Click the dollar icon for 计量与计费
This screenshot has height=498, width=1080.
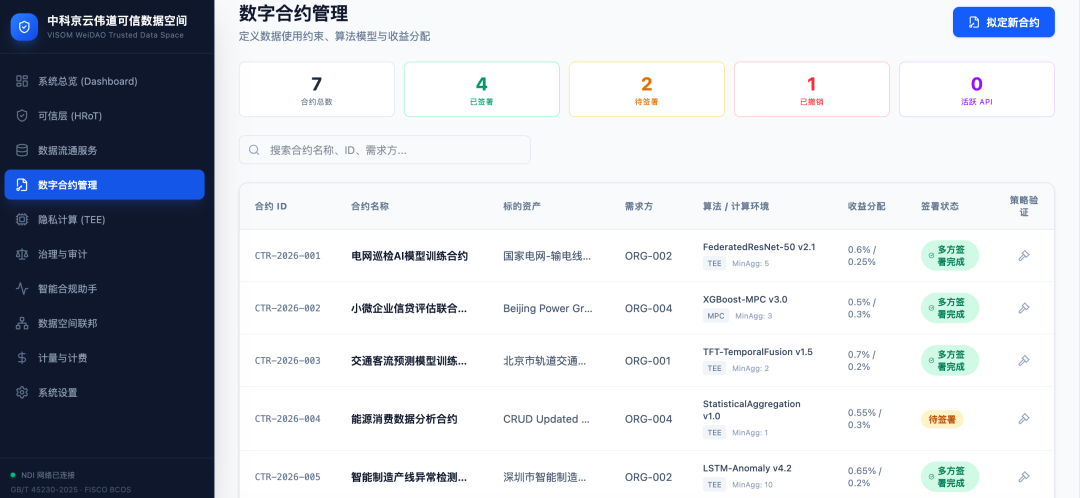coord(22,357)
